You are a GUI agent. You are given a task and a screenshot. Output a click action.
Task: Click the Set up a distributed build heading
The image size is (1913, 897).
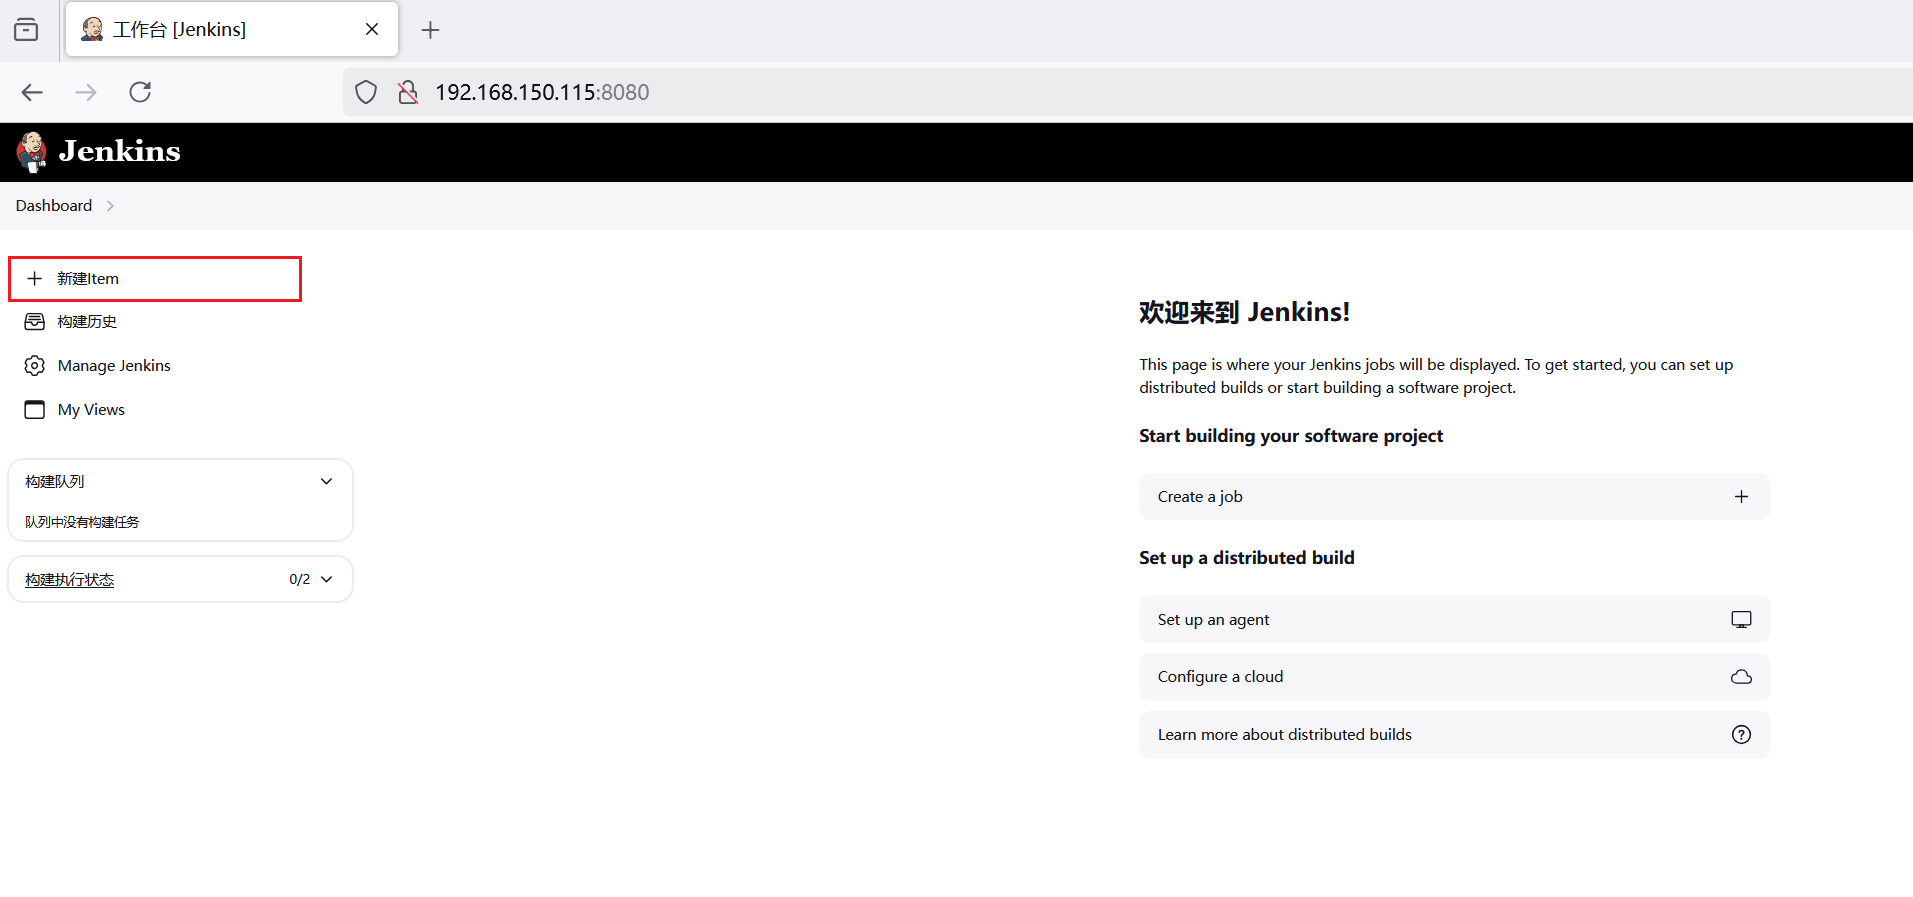click(x=1247, y=558)
